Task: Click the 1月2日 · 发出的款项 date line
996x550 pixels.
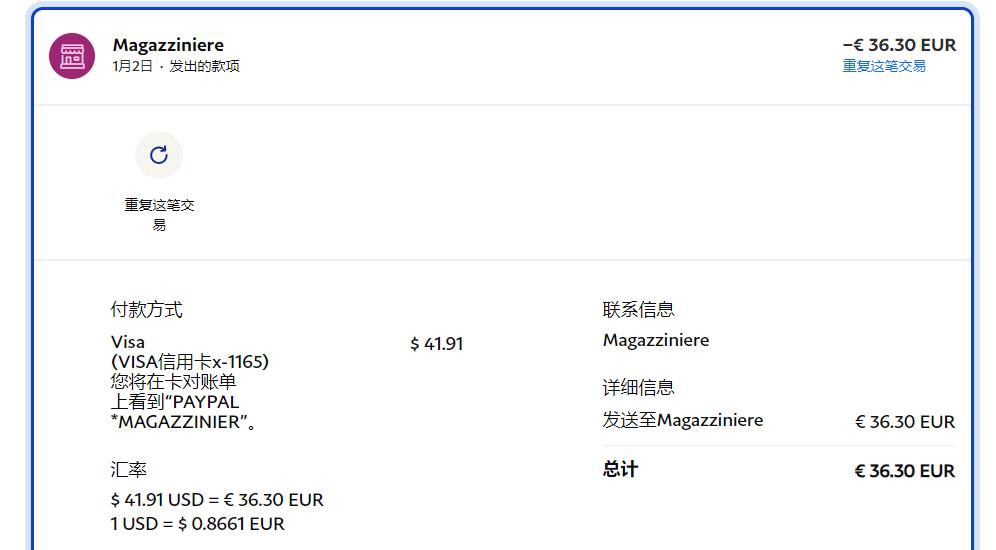Action: [176, 66]
